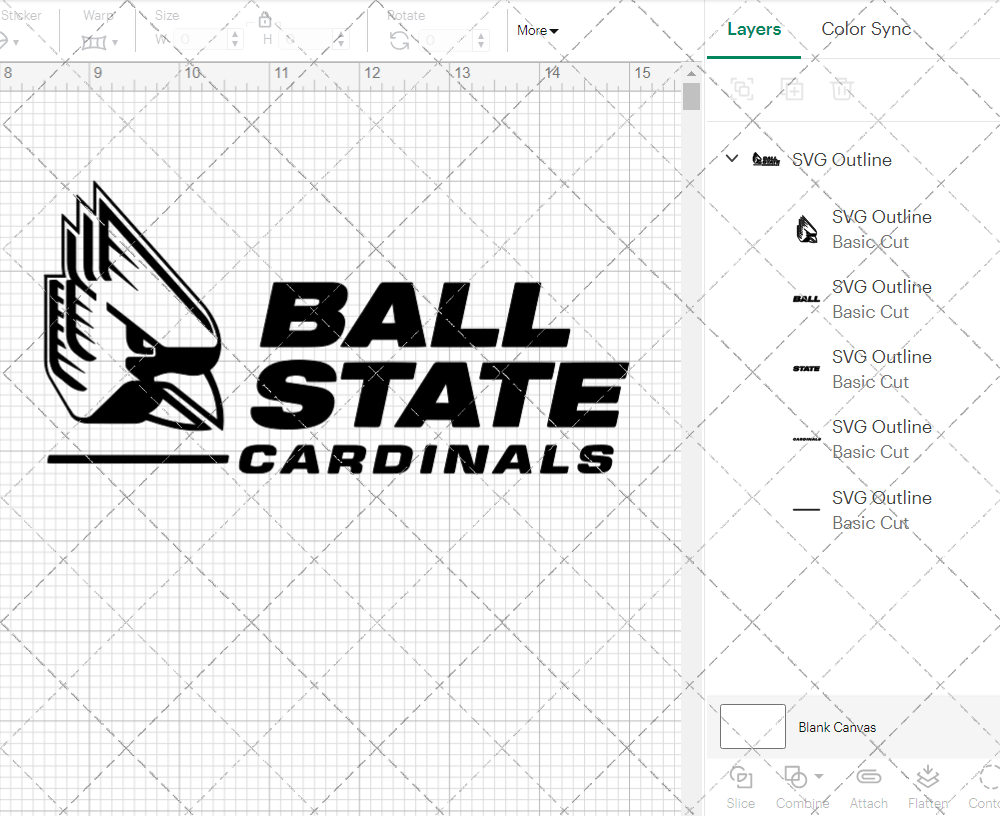The width and height of the screenshot is (1000, 816).
Task: Select the Layers tab
Action: (x=754, y=29)
